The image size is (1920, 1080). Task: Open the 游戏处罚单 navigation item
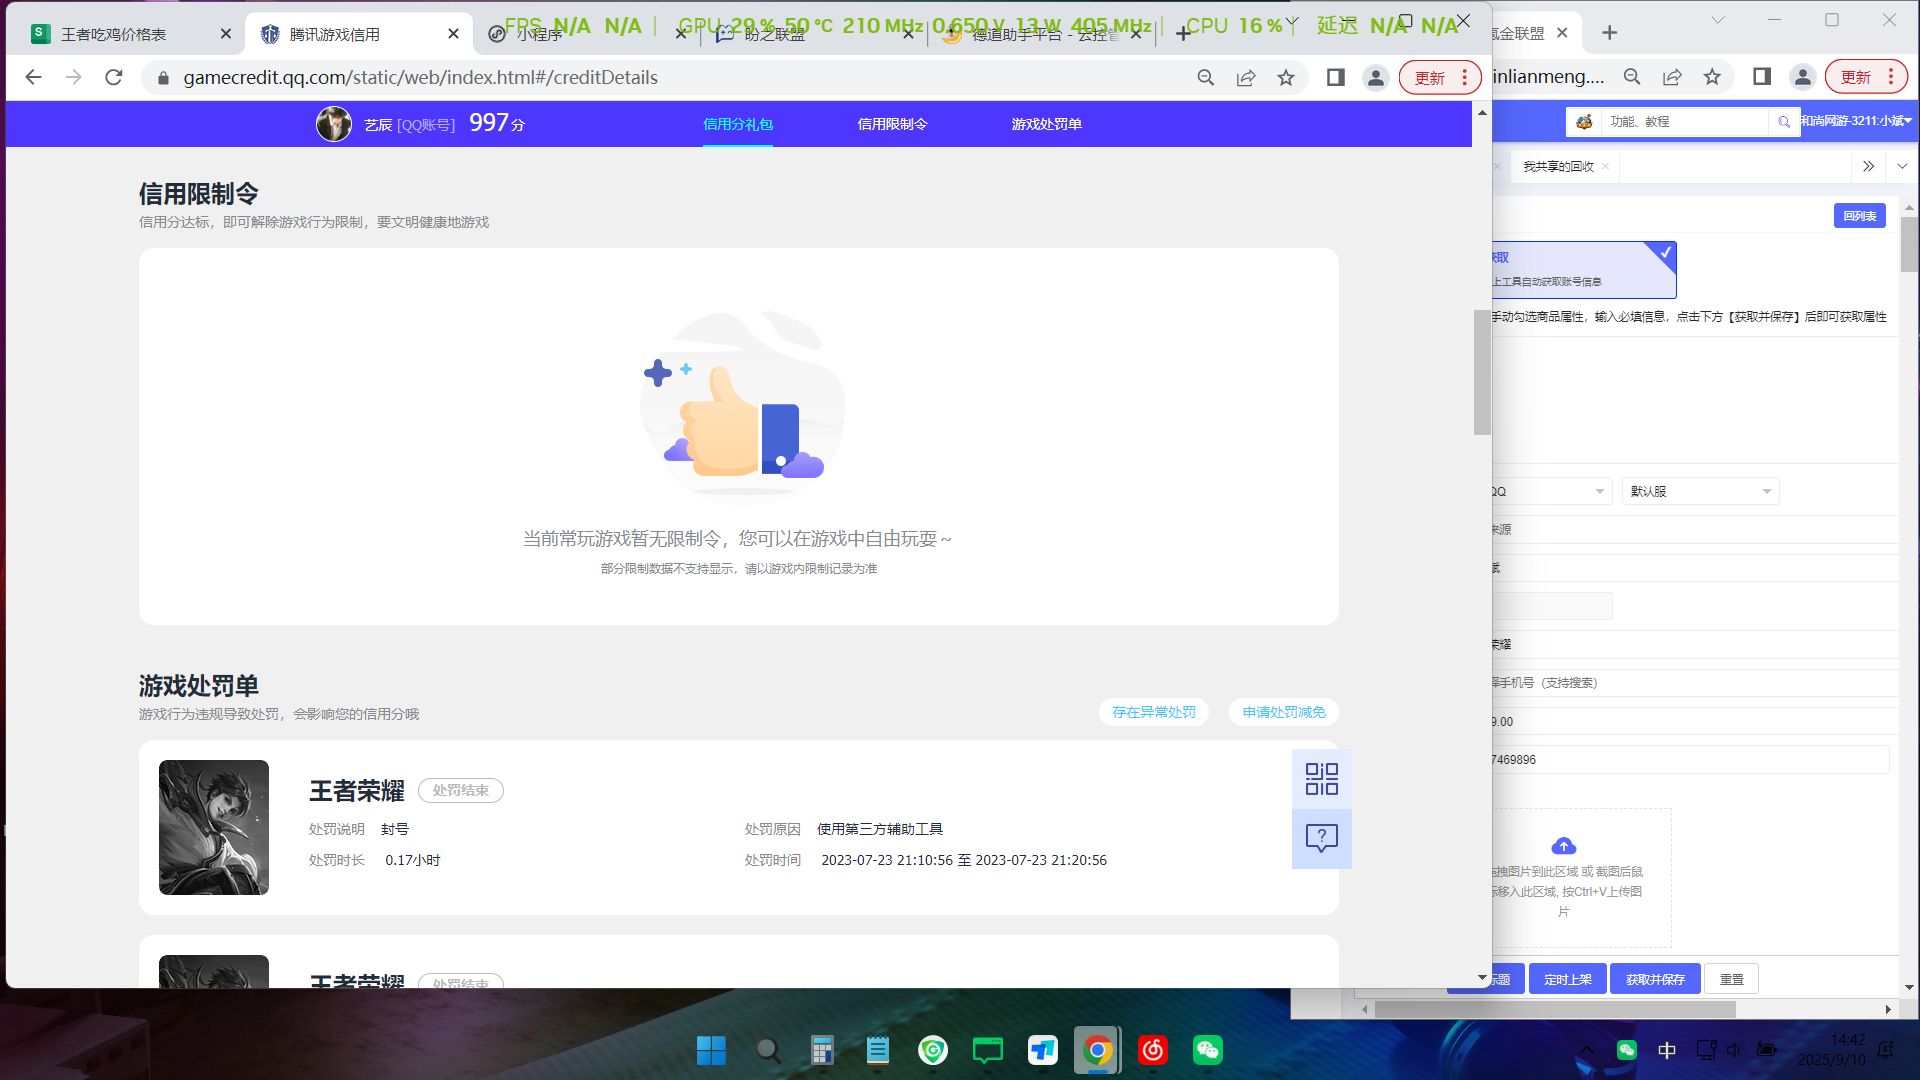1046,124
